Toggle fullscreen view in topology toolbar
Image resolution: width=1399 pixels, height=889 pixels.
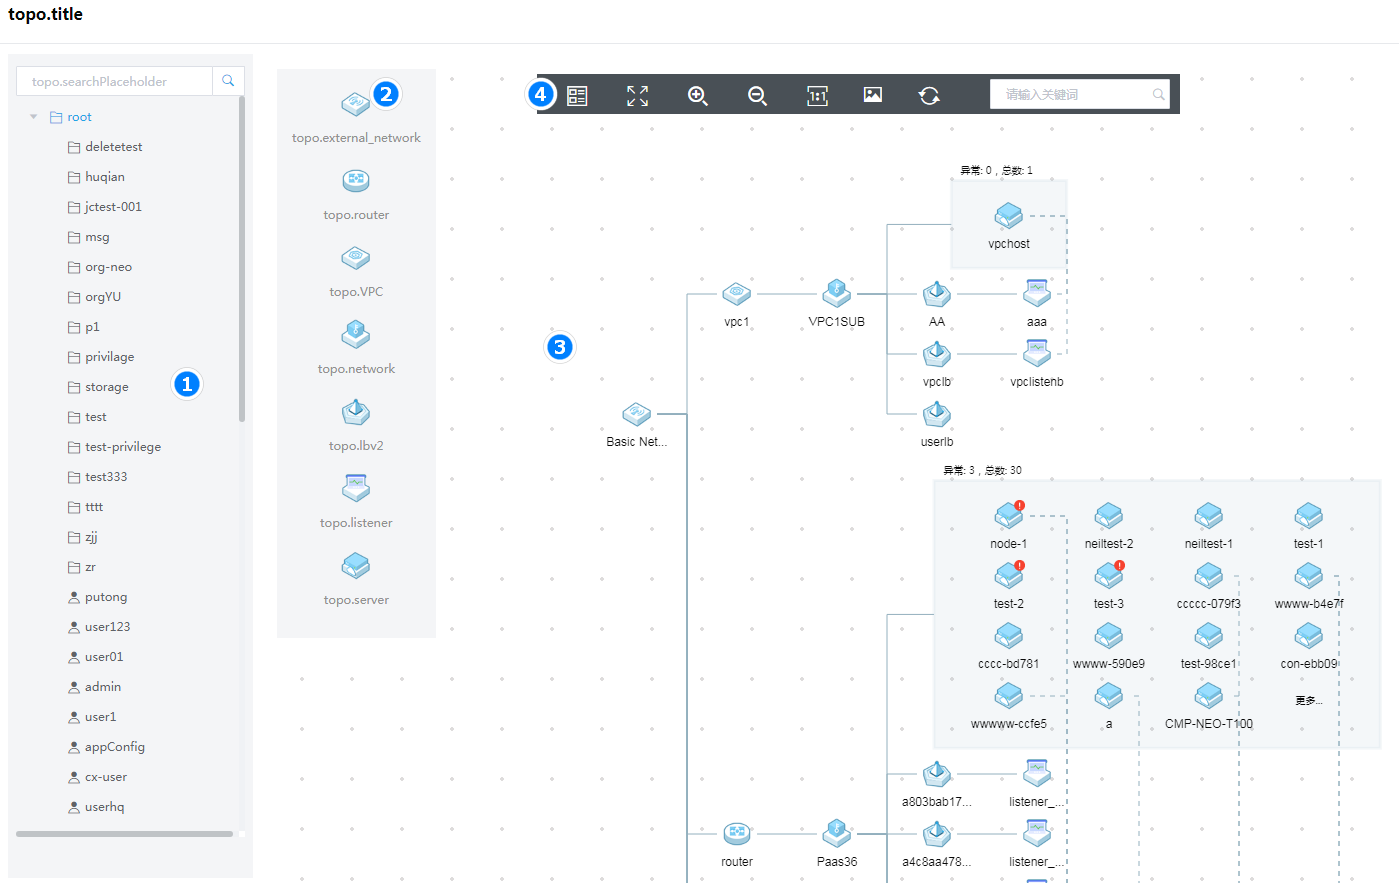tap(637, 95)
